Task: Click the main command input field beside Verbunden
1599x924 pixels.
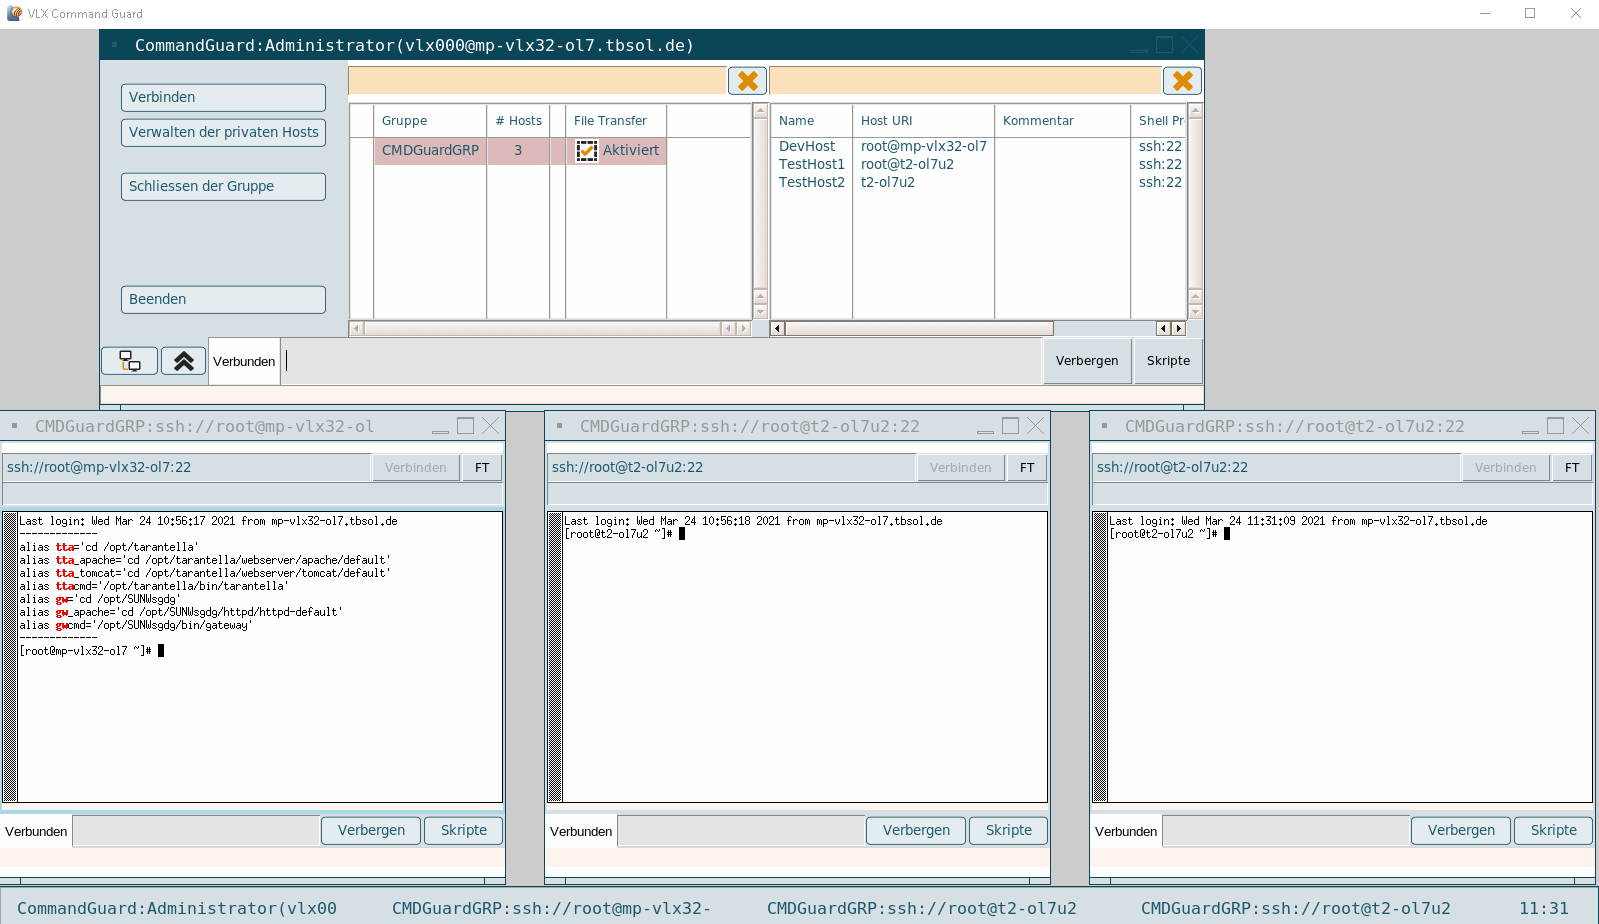Action: tap(661, 361)
